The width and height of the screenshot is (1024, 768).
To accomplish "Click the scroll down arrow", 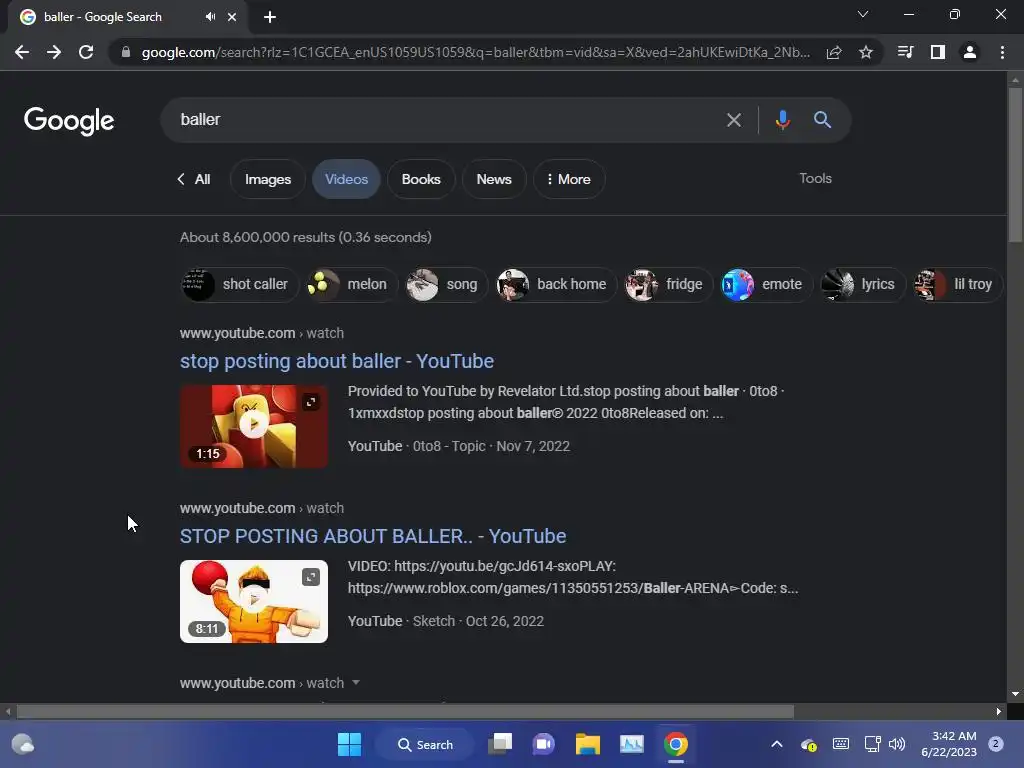I will [1015, 694].
